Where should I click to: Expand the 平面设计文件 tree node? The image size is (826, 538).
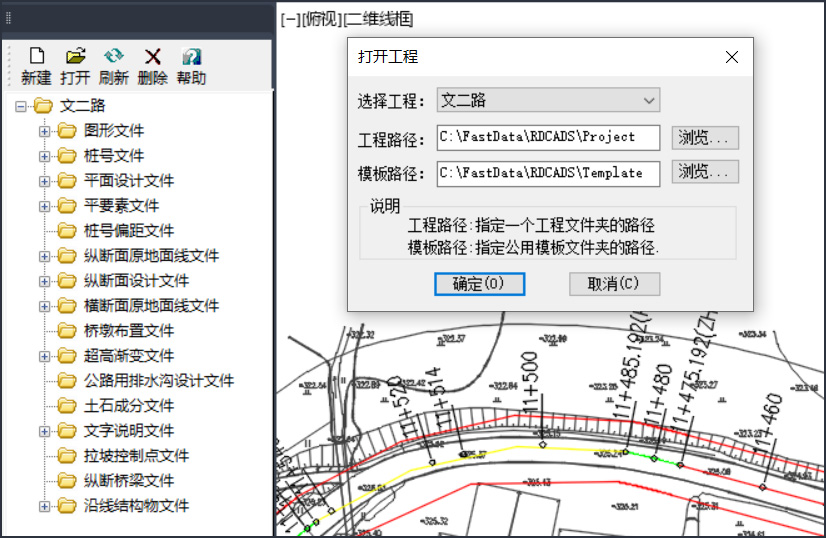click(x=44, y=181)
